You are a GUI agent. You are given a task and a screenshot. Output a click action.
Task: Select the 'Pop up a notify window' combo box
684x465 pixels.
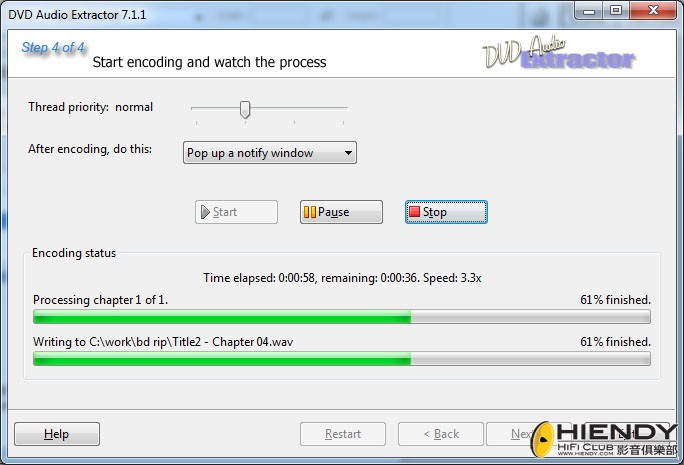coord(270,153)
